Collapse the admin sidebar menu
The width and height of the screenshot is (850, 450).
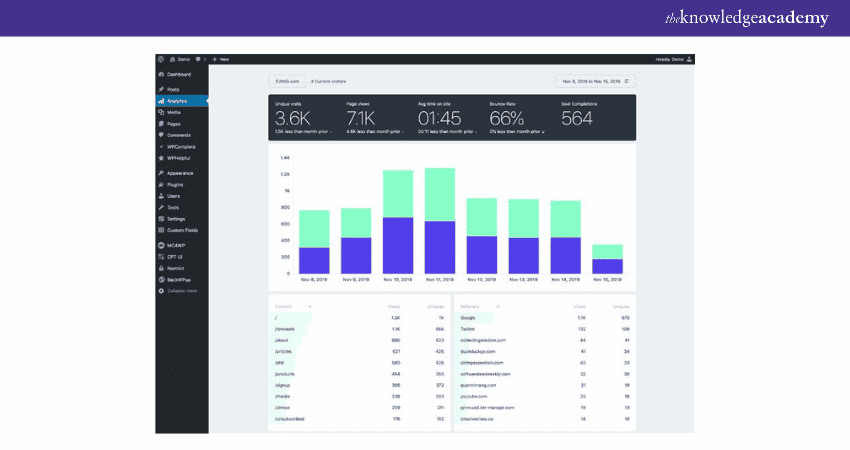tap(180, 290)
